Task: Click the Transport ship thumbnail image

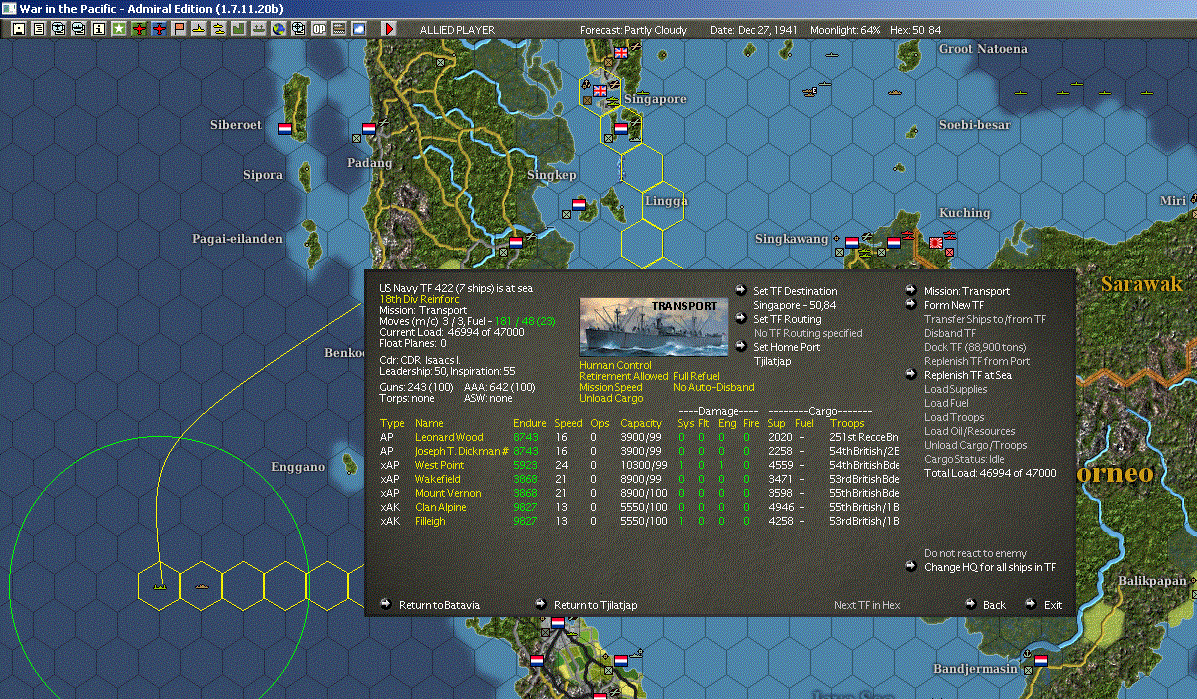Action: 653,327
